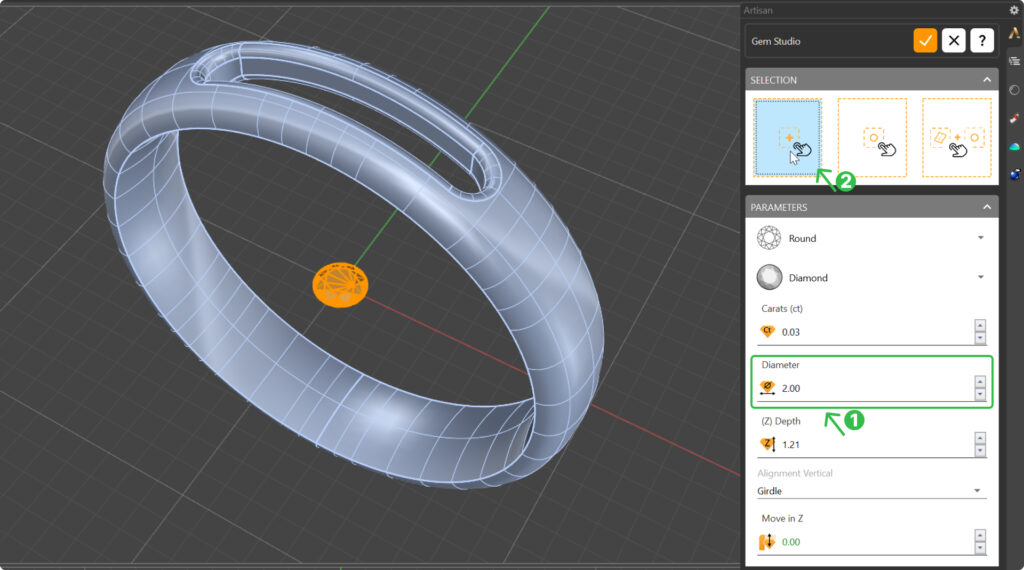Collapse the SELECTION section
Screen dimensions: 1024x570
click(986, 80)
